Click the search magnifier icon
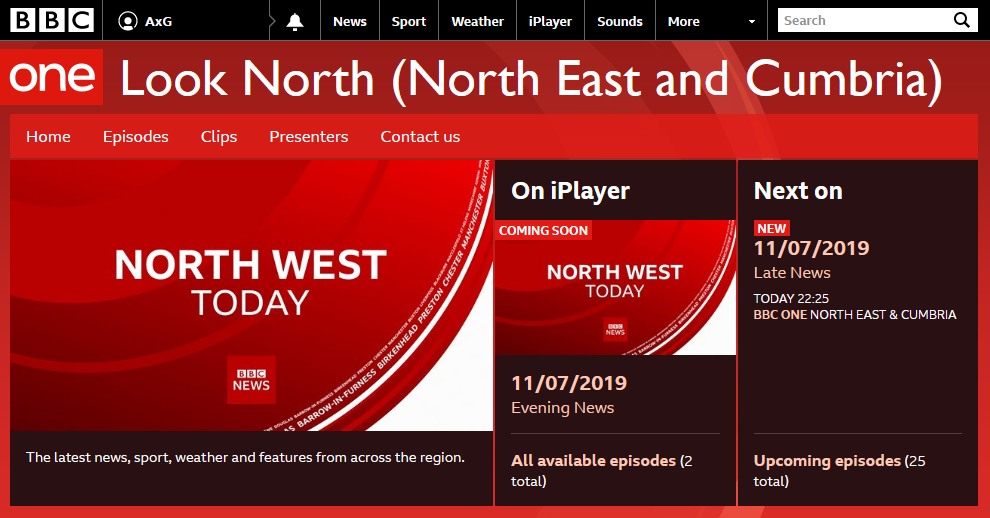The height and width of the screenshot is (518, 990). pyautogui.click(x=962, y=20)
